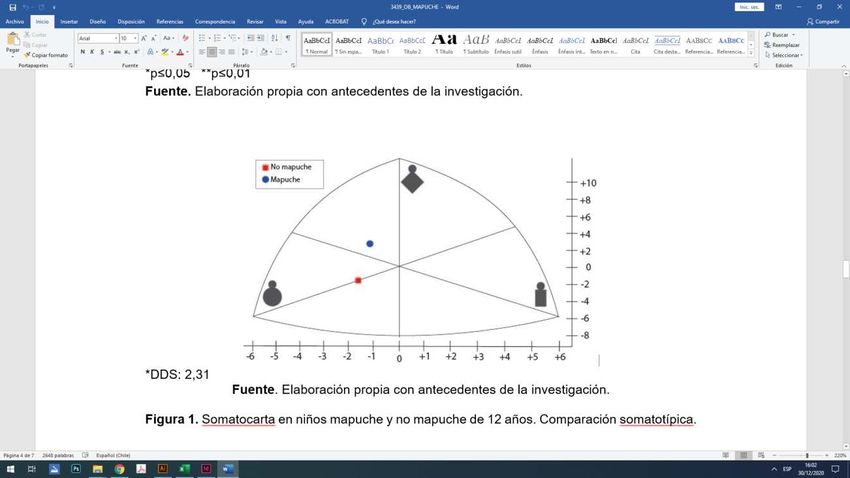Switch to read mode view in status bar
This screenshot has width=850, height=478.
point(726,455)
